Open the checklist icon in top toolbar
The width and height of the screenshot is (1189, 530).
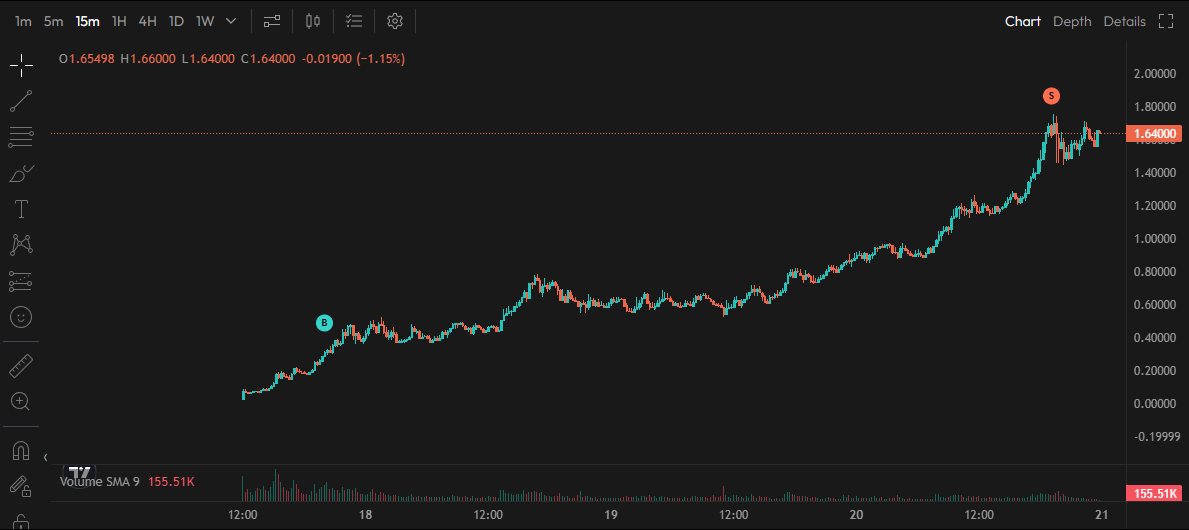click(354, 21)
